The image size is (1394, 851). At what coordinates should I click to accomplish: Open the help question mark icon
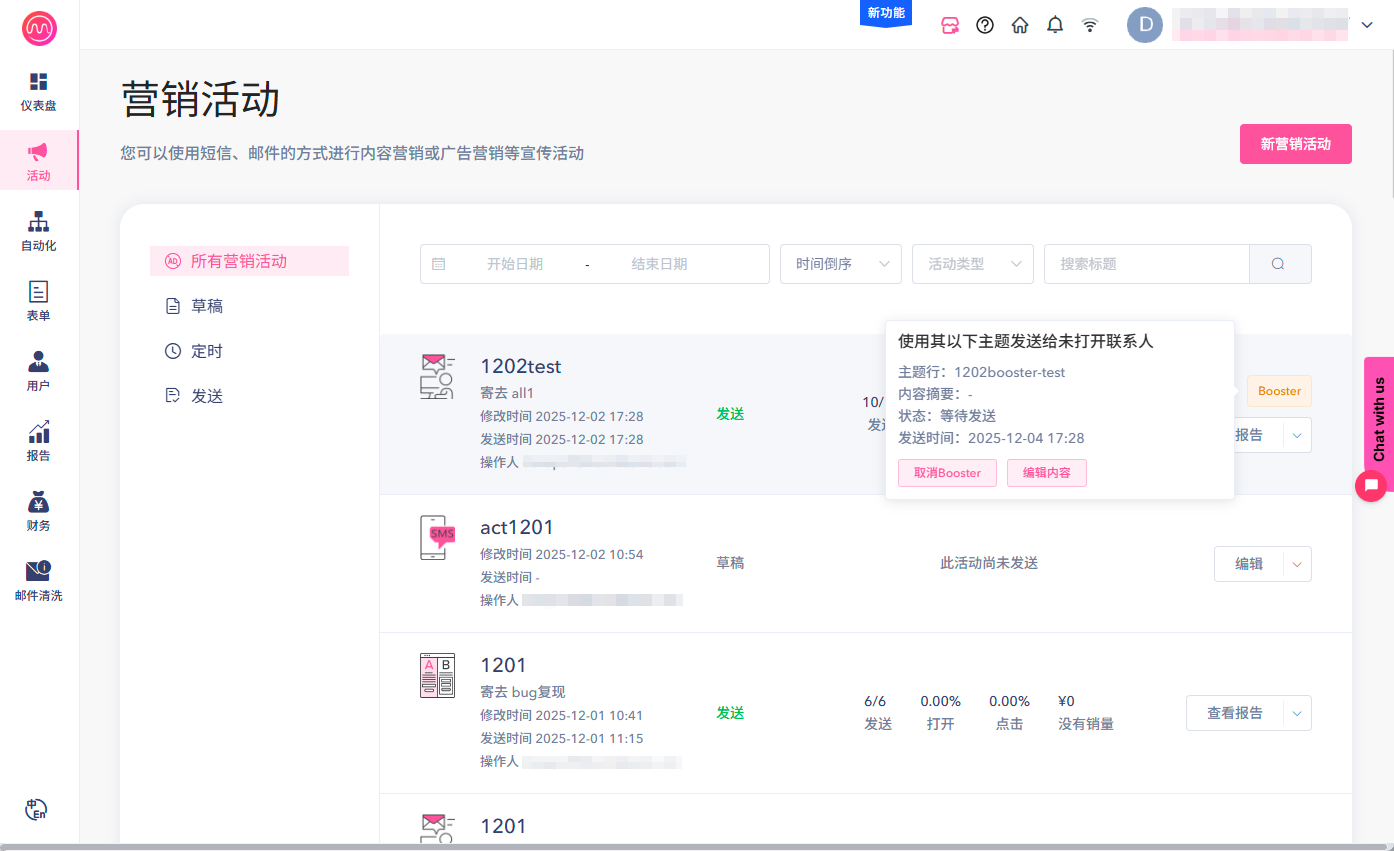pos(985,25)
